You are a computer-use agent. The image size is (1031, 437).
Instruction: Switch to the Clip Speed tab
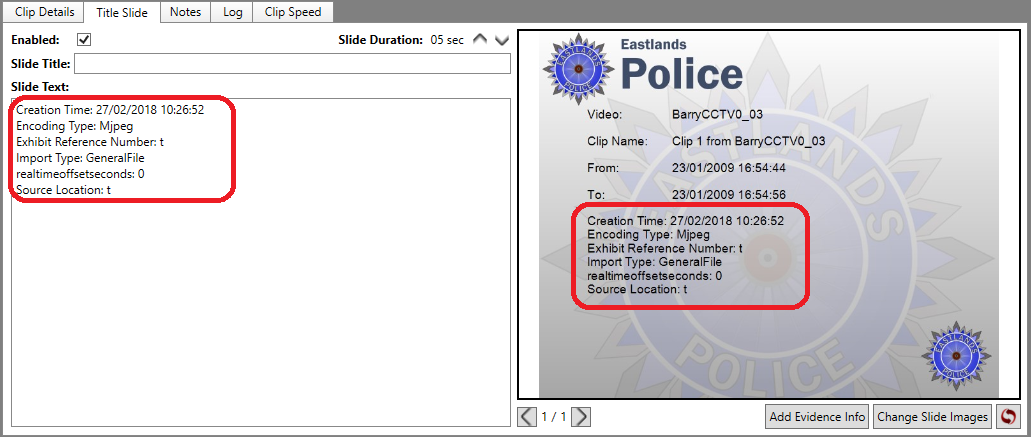coord(293,12)
